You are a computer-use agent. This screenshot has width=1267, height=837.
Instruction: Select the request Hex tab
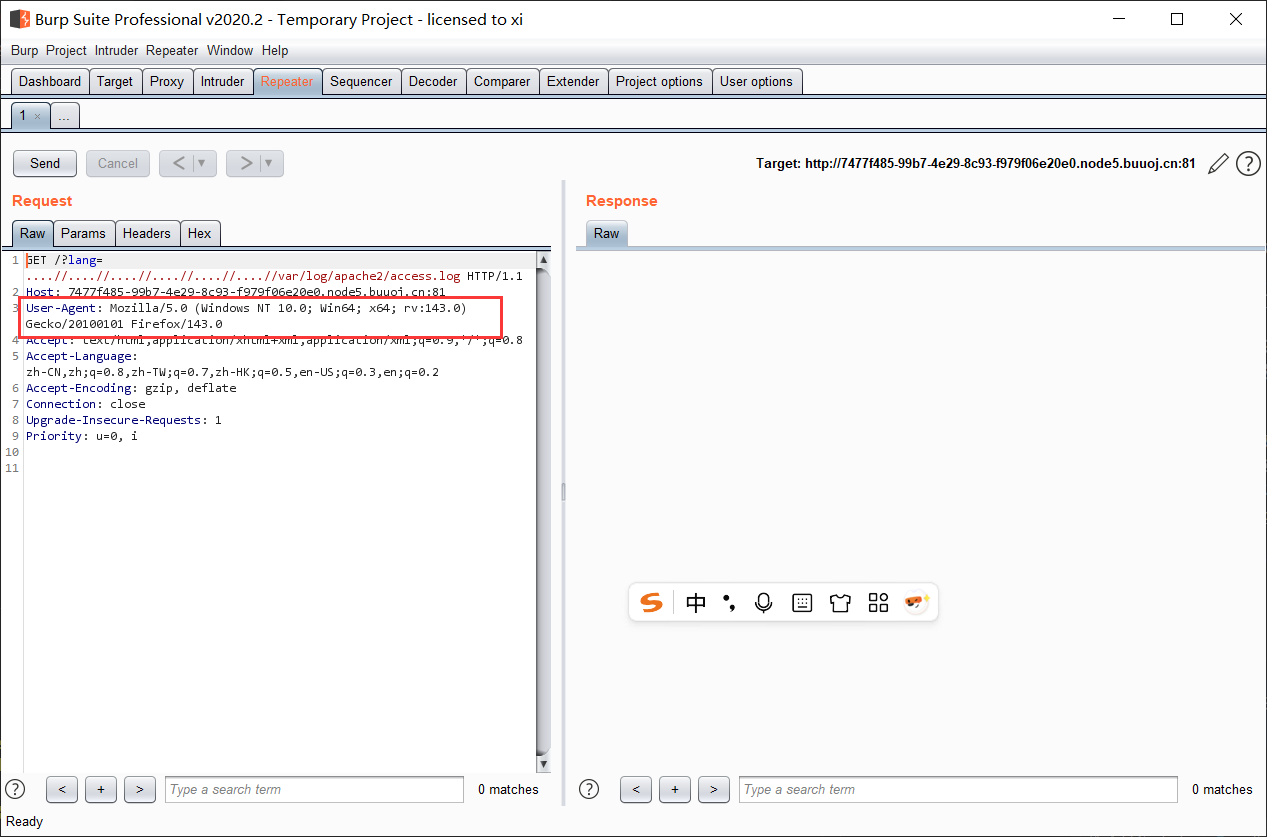[200, 233]
